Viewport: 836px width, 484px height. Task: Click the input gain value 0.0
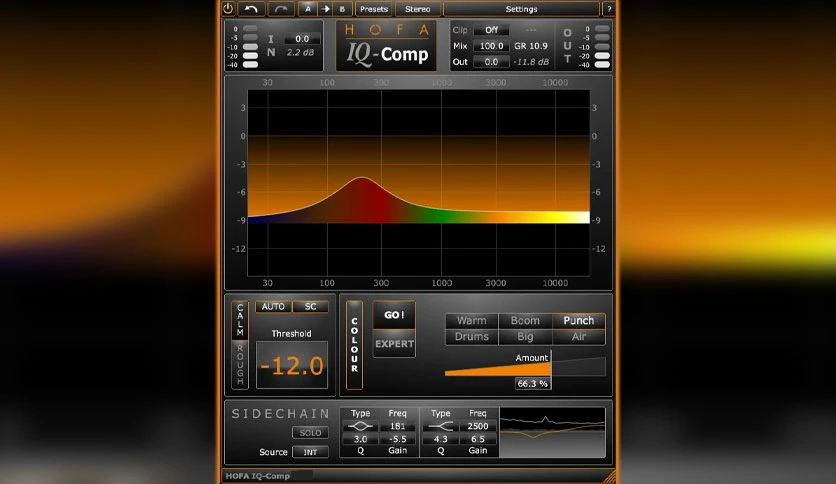point(302,38)
